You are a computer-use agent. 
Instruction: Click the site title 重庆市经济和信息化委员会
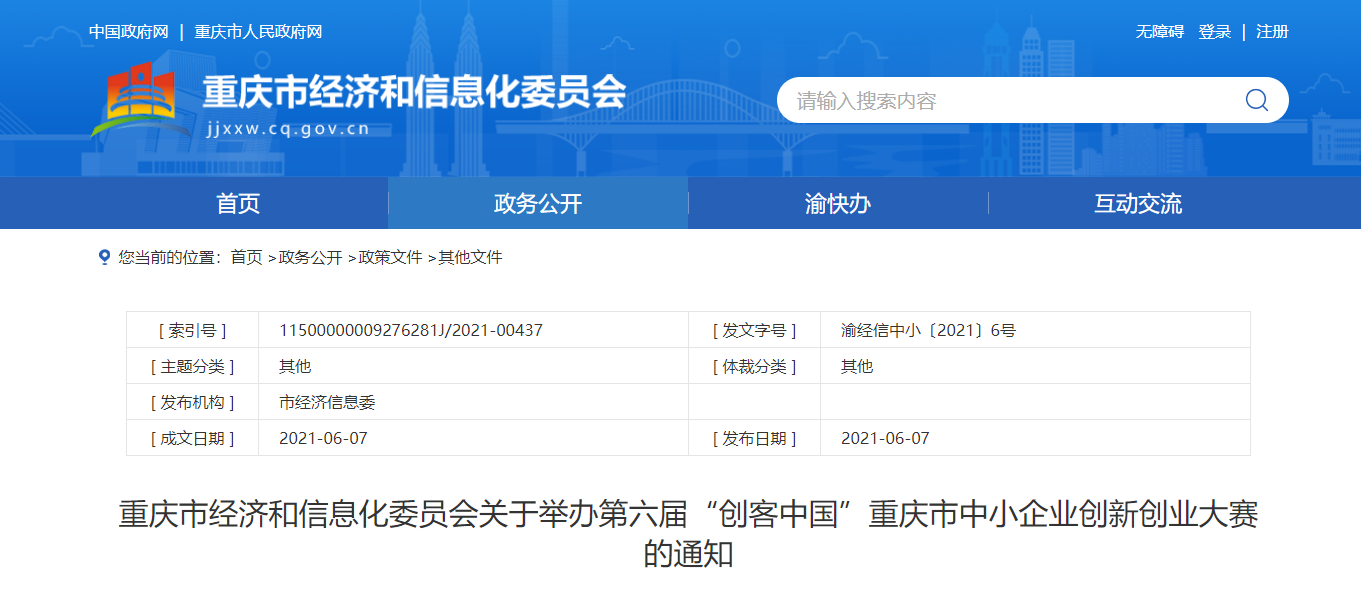coord(414,93)
